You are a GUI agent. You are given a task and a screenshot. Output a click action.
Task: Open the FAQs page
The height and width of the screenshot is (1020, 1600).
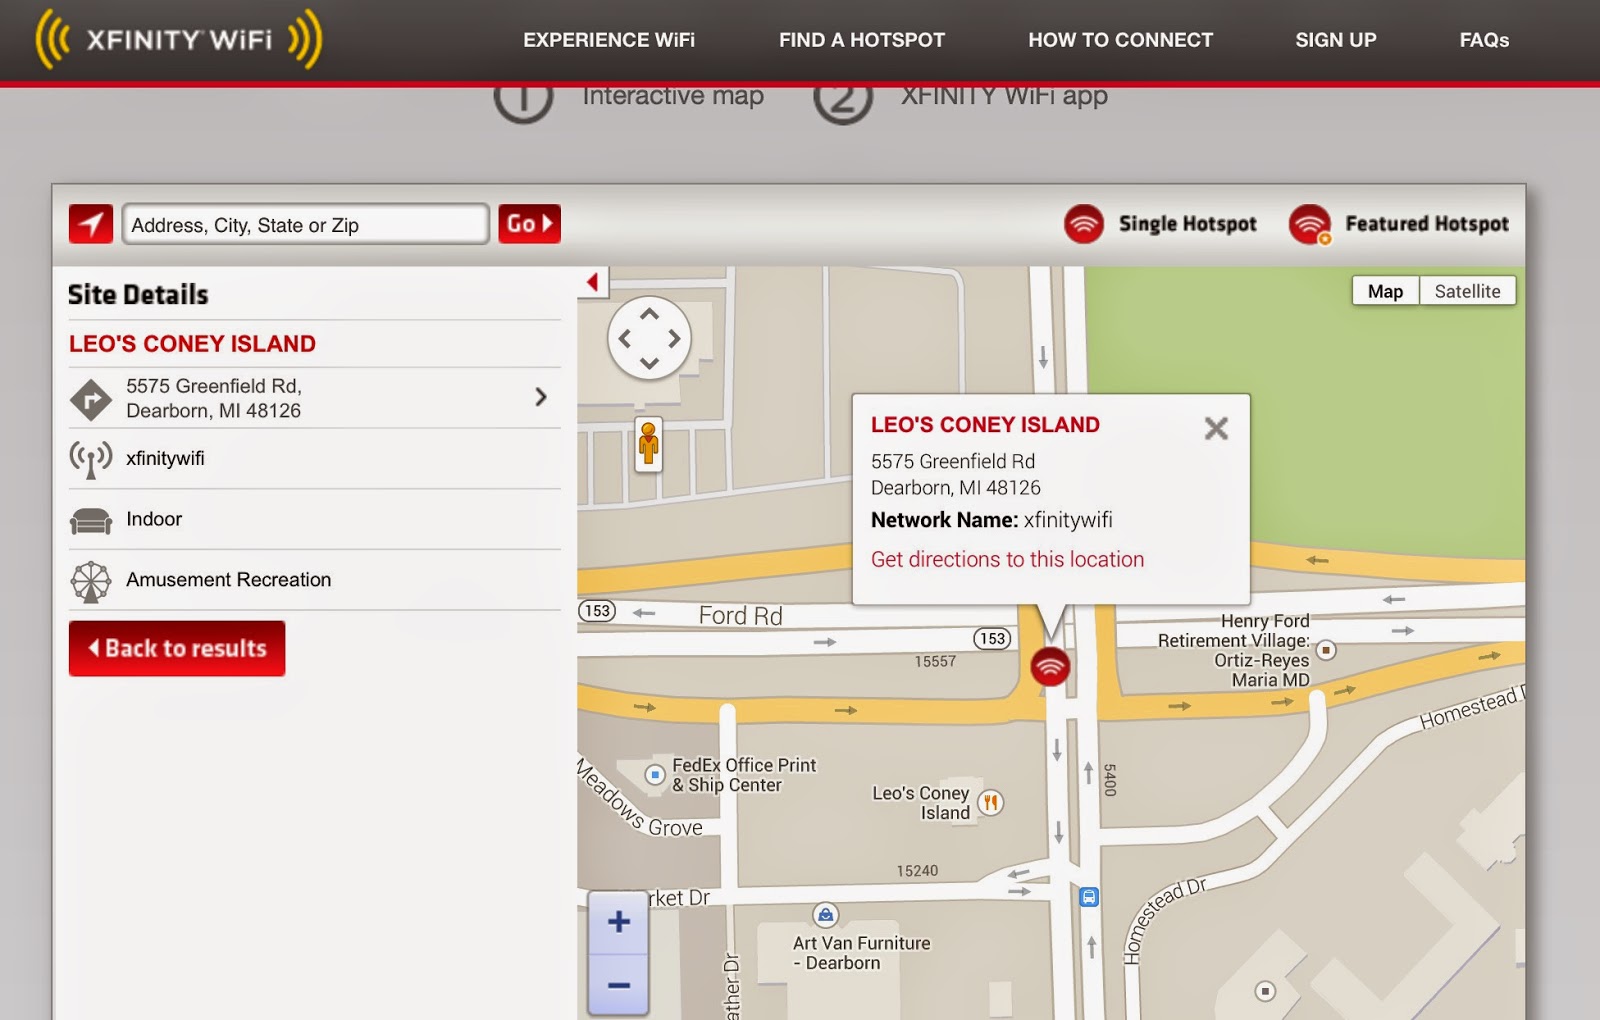click(1484, 40)
